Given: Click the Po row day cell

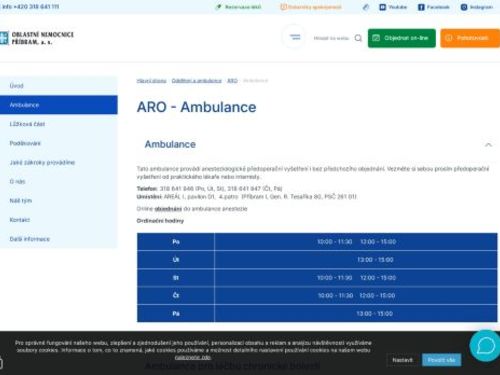Looking at the screenshot, I should point(176,242).
